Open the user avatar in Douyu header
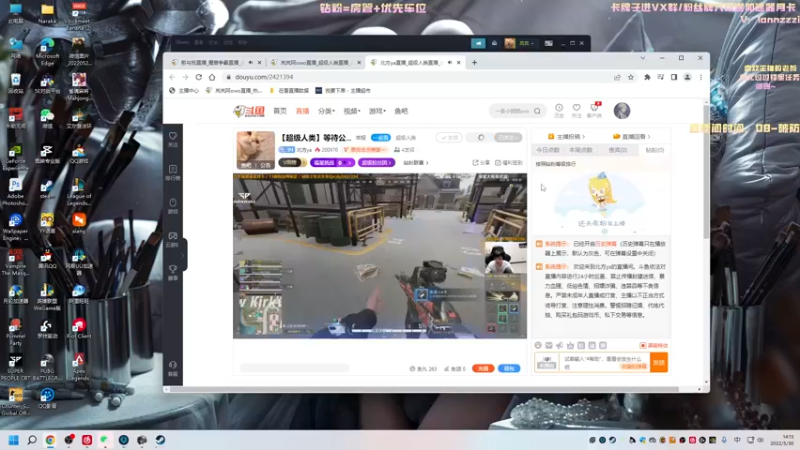Image resolution: width=800 pixels, height=450 pixels. (622, 111)
